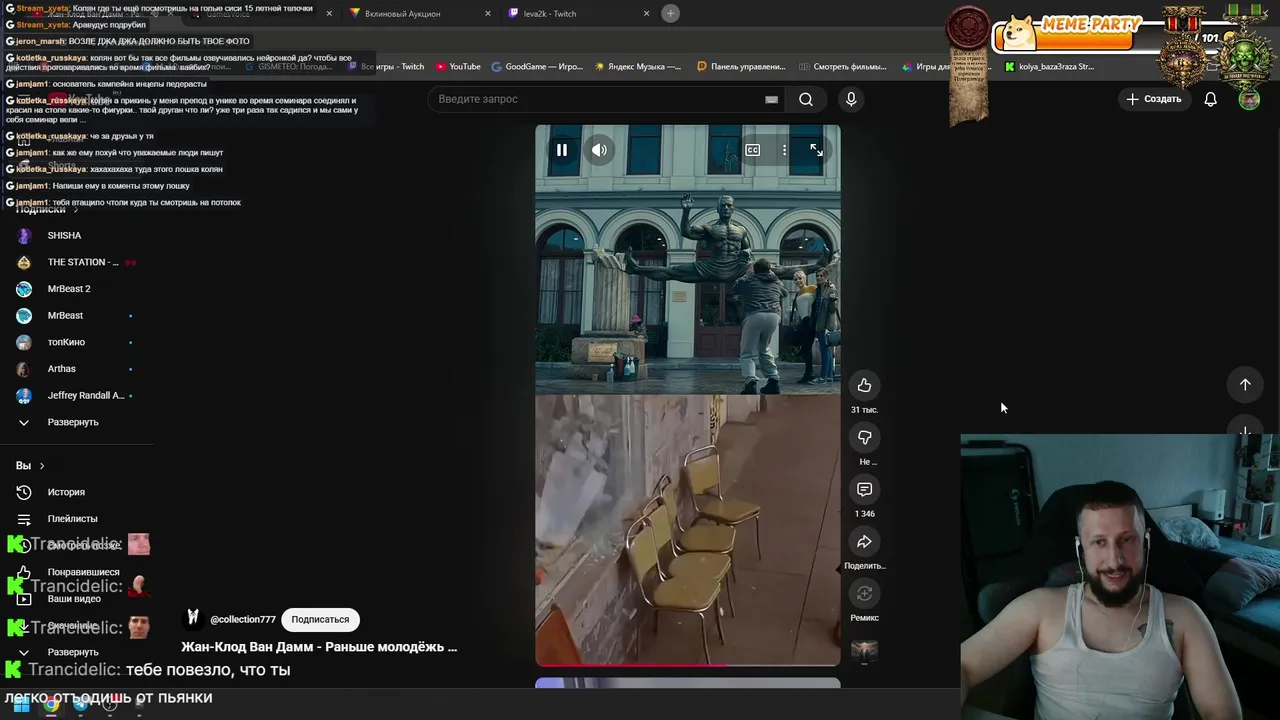Enter fullscreen on the Shorts player
Image resolution: width=1280 pixels, height=720 pixels.
816,150
